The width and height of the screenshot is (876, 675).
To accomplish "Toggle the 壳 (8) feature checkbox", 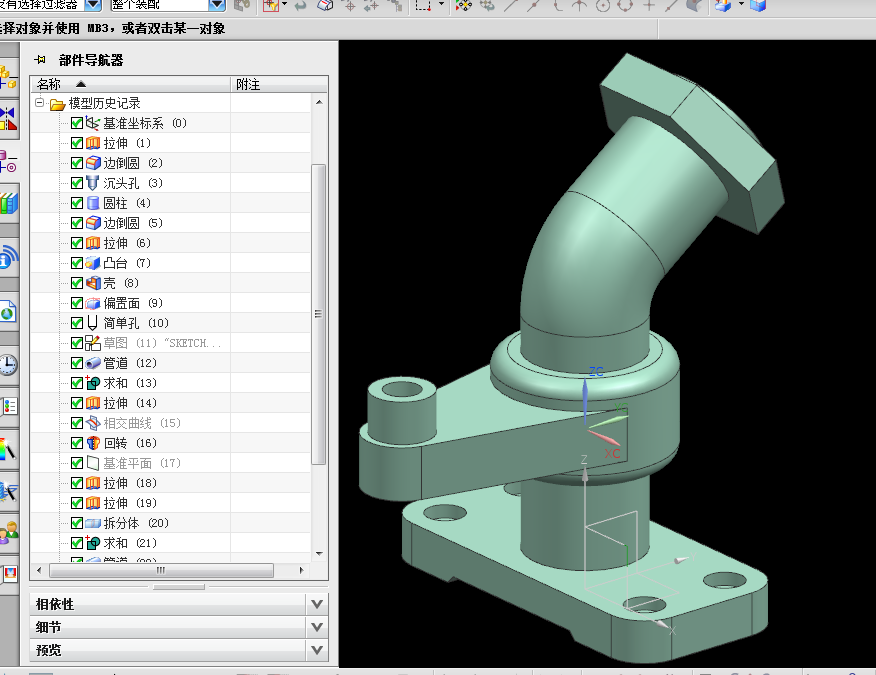I will click(x=77, y=283).
